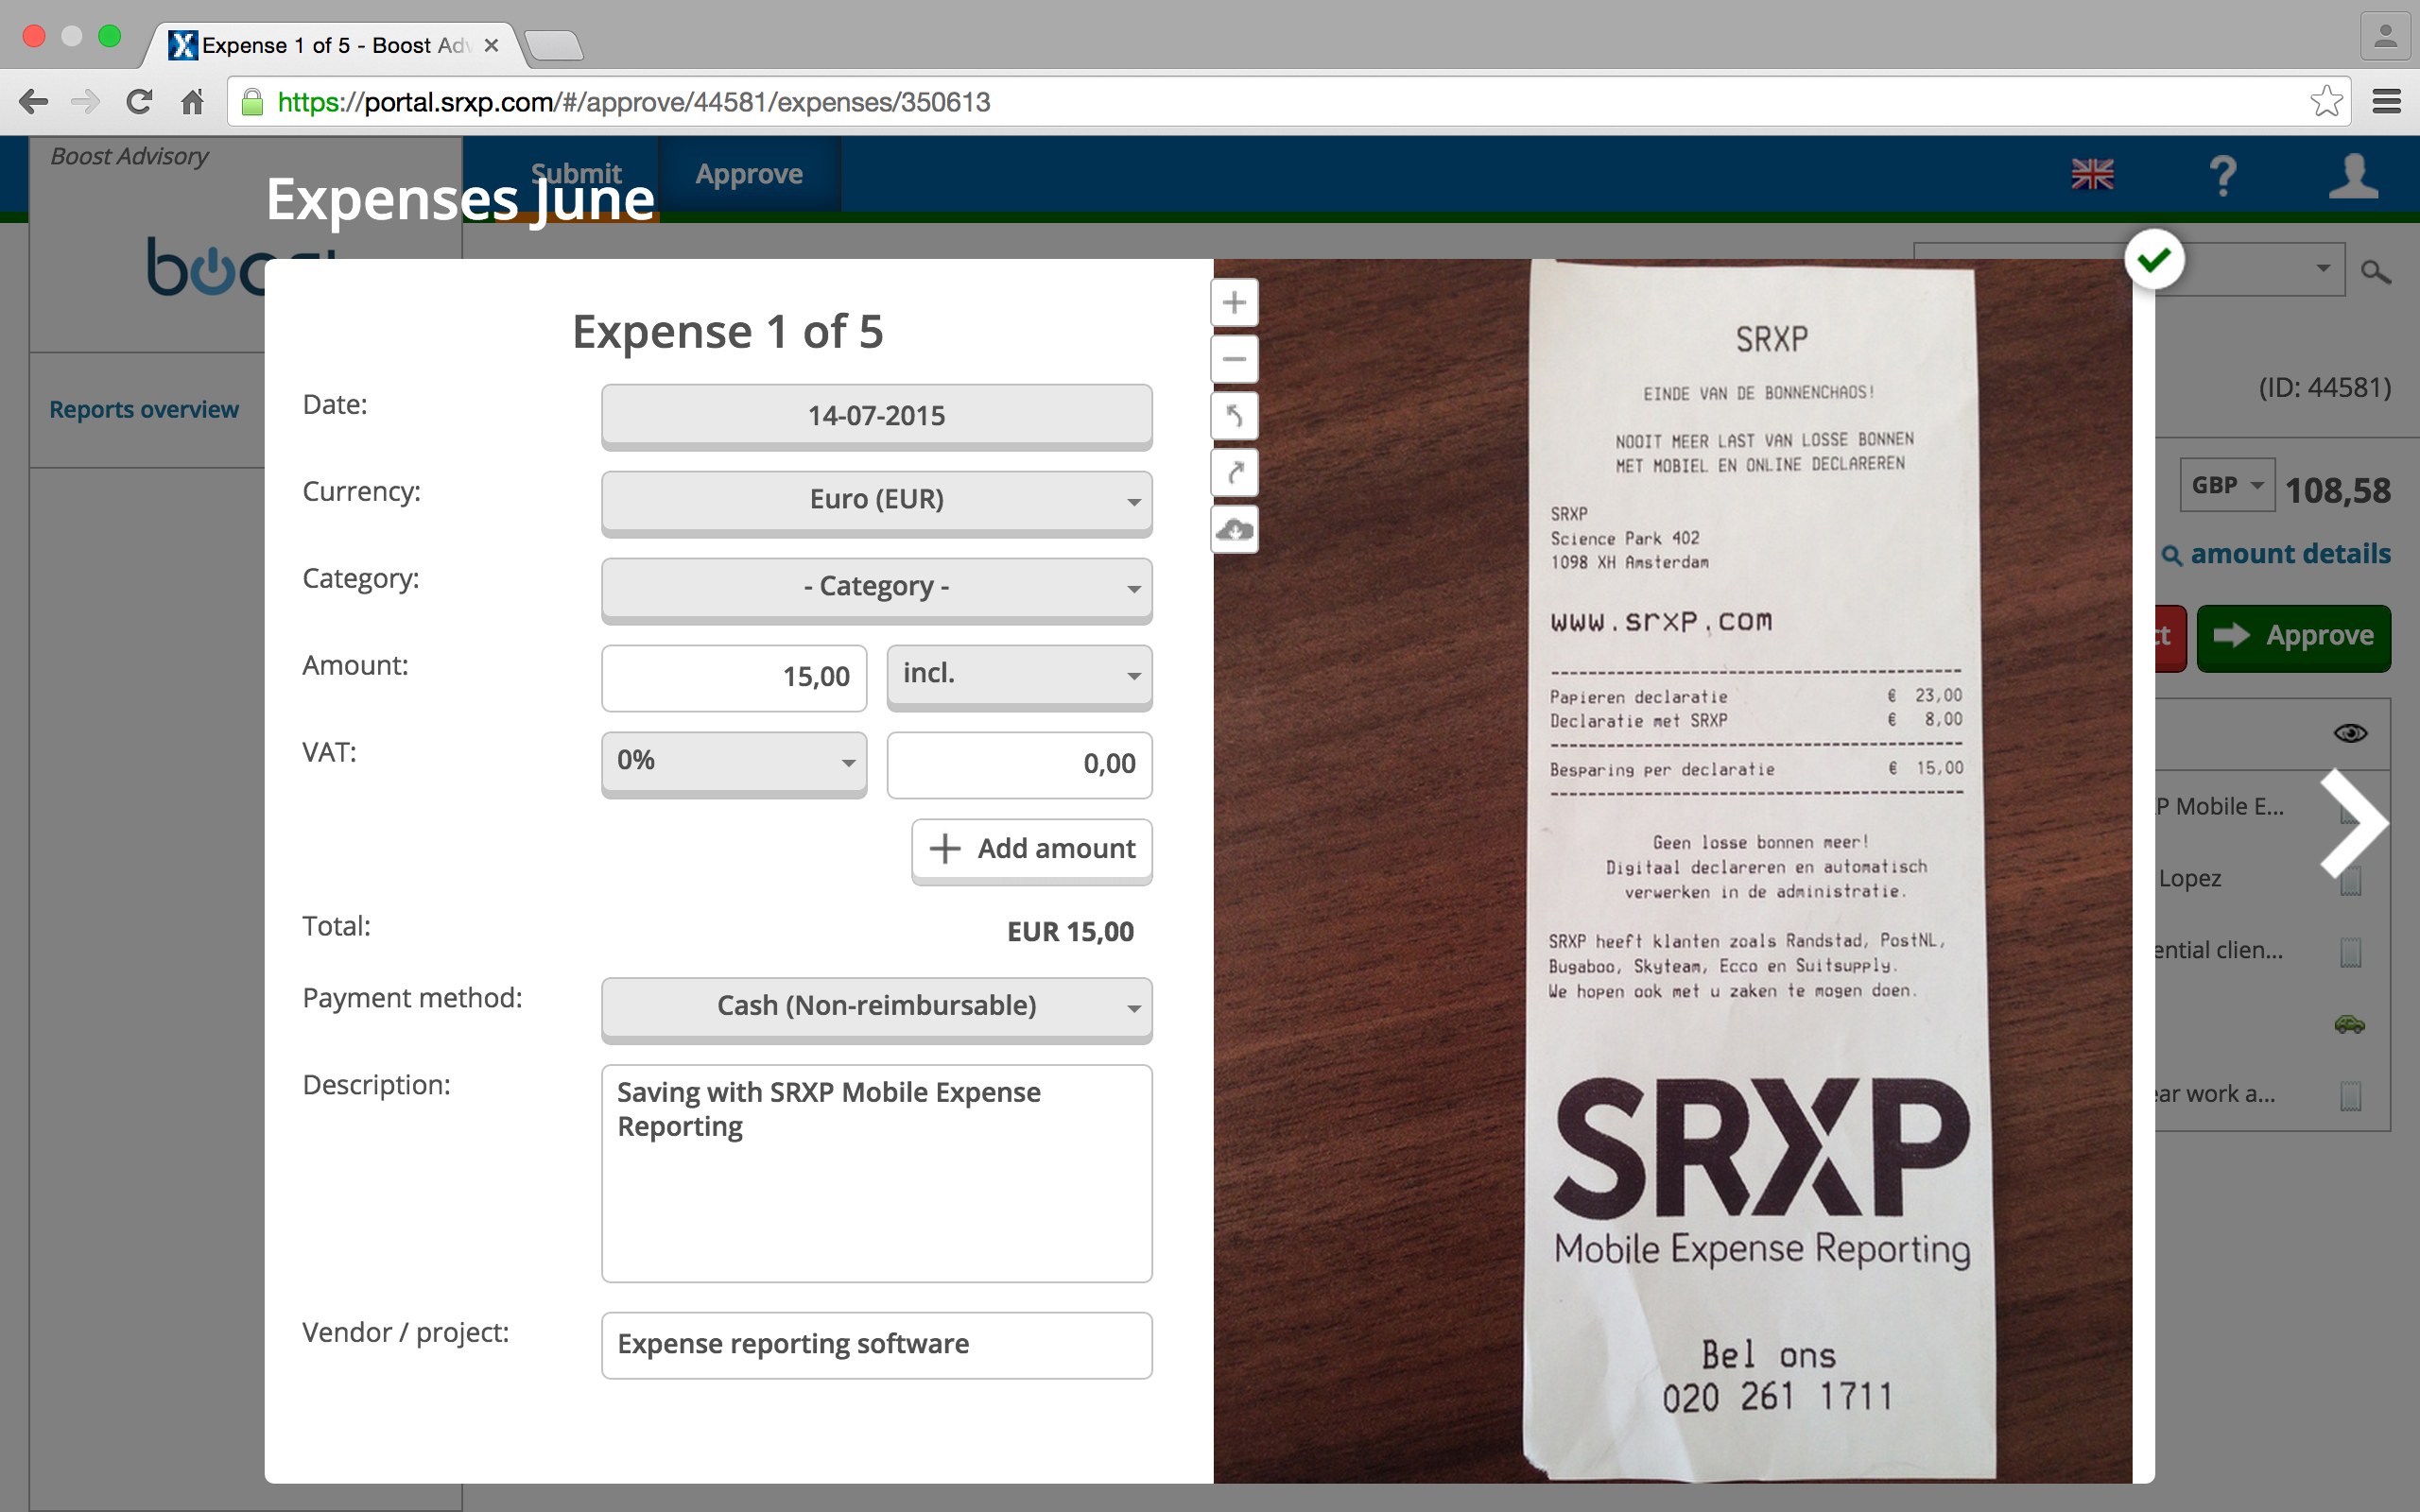Open the 0% VAT rate dropdown

coord(733,762)
